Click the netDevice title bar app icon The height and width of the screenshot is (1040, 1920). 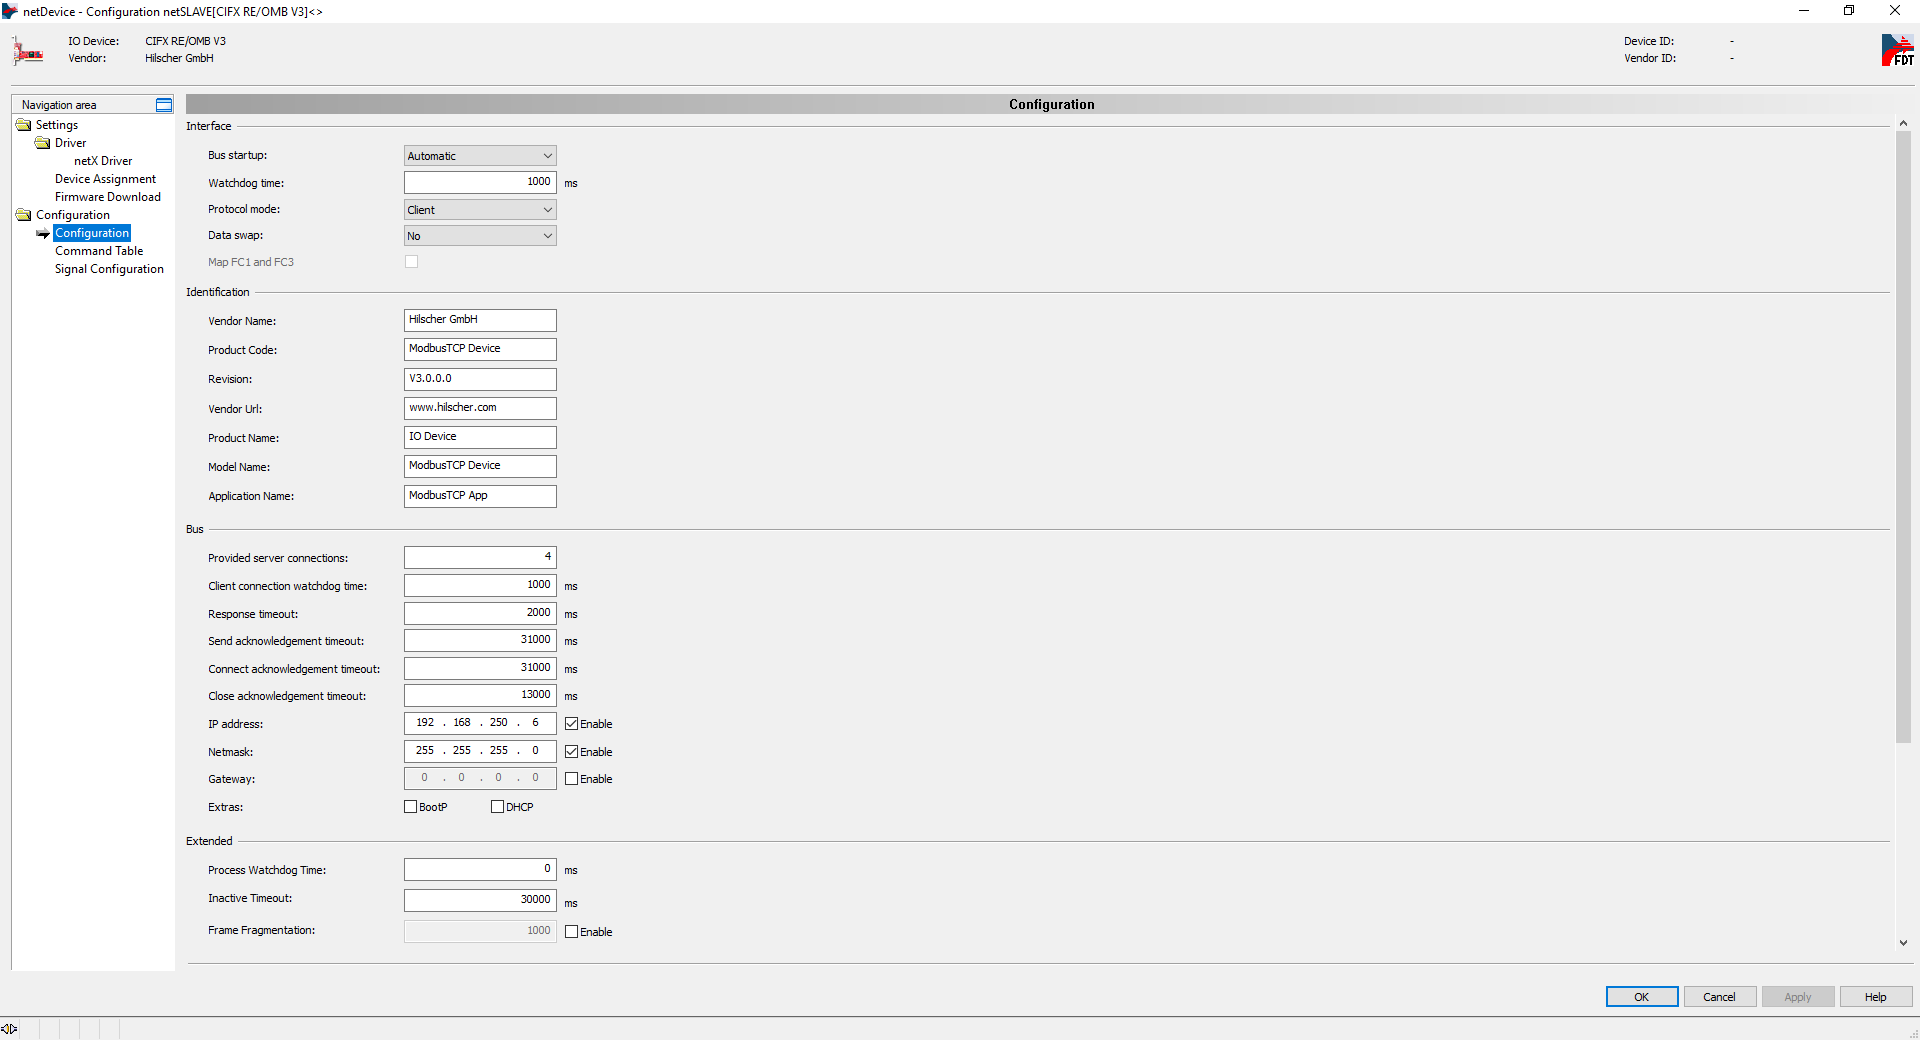[10, 11]
